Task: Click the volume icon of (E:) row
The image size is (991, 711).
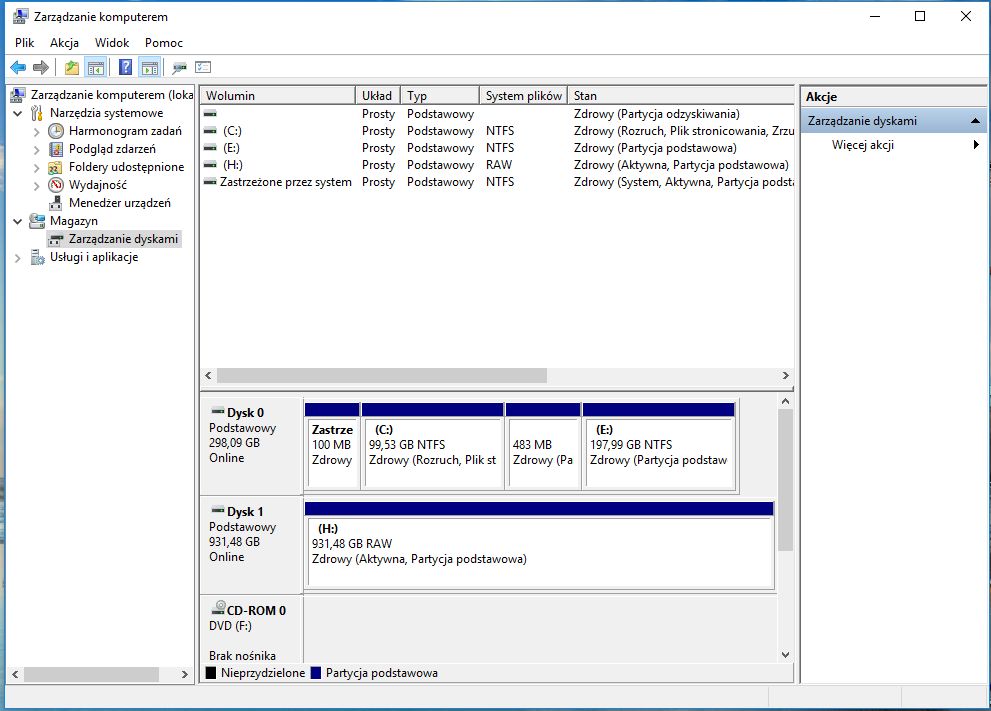Action: 210,148
